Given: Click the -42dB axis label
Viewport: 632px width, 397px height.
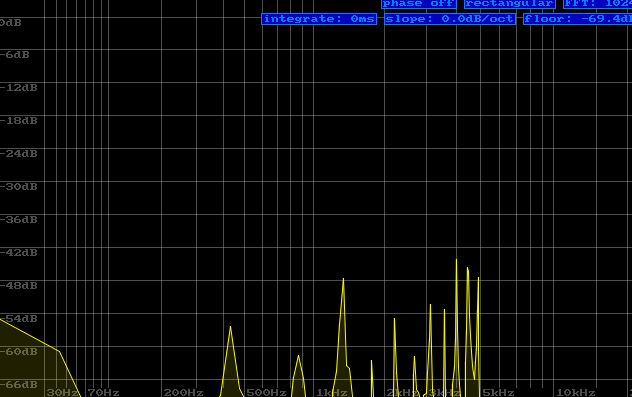Looking at the screenshot, I should [19, 253].
